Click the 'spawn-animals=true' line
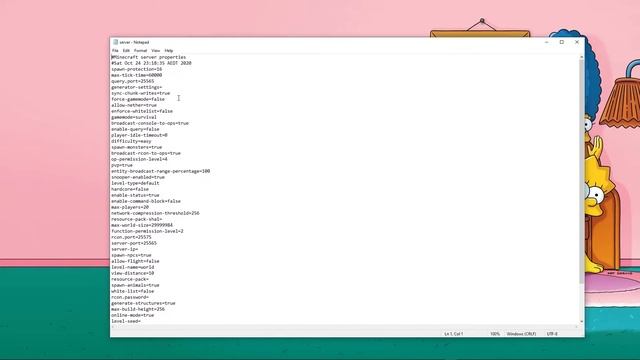This screenshot has width=640, height=360. coord(135,285)
